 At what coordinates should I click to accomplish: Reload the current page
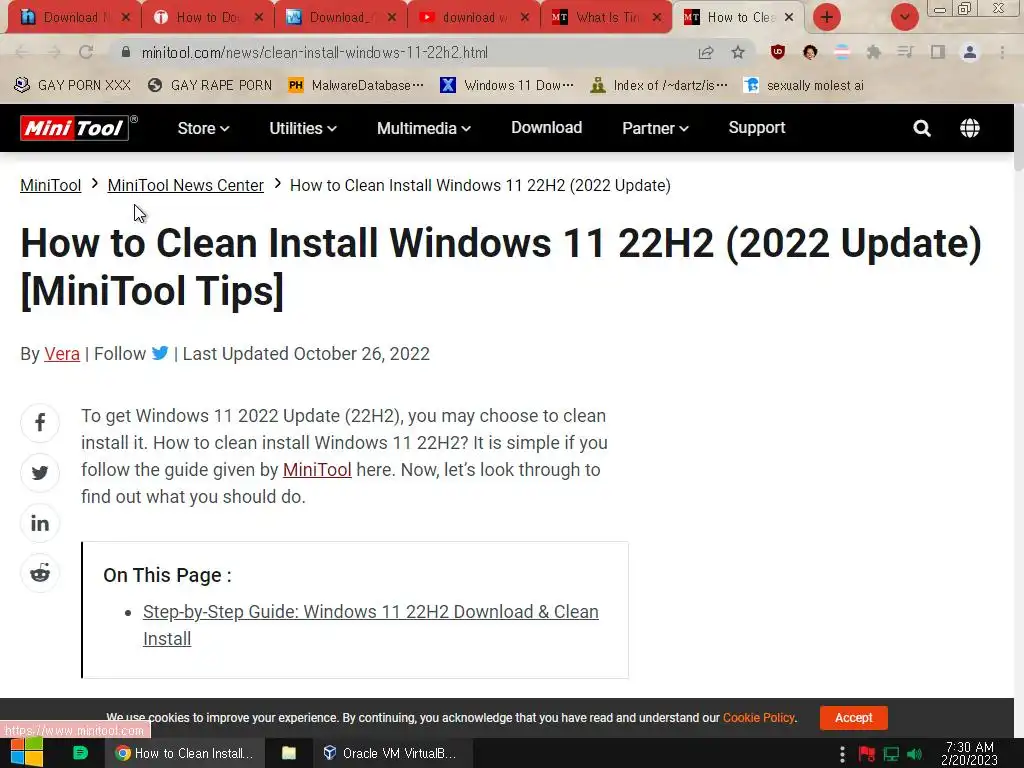pos(86,52)
